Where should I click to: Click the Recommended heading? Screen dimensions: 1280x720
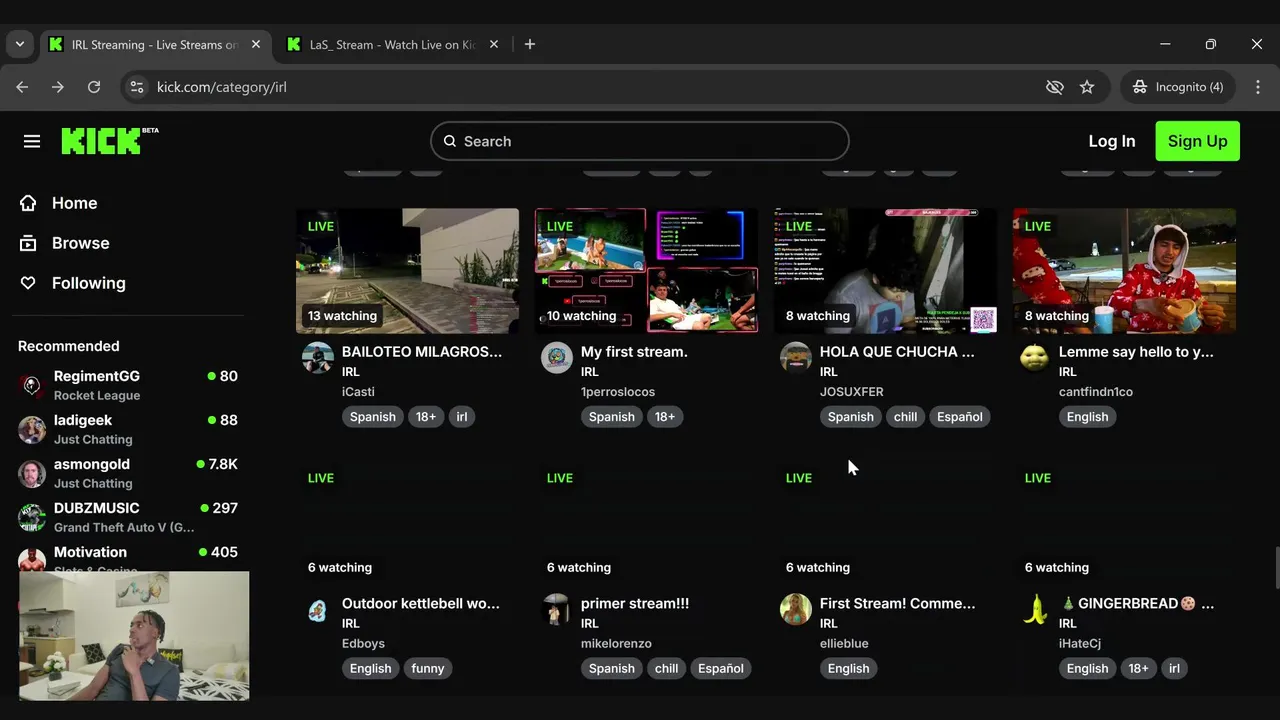(x=68, y=346)
